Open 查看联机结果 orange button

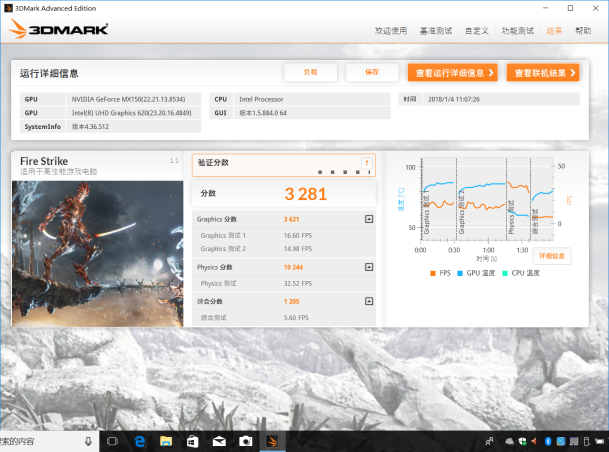coord(543,73)
